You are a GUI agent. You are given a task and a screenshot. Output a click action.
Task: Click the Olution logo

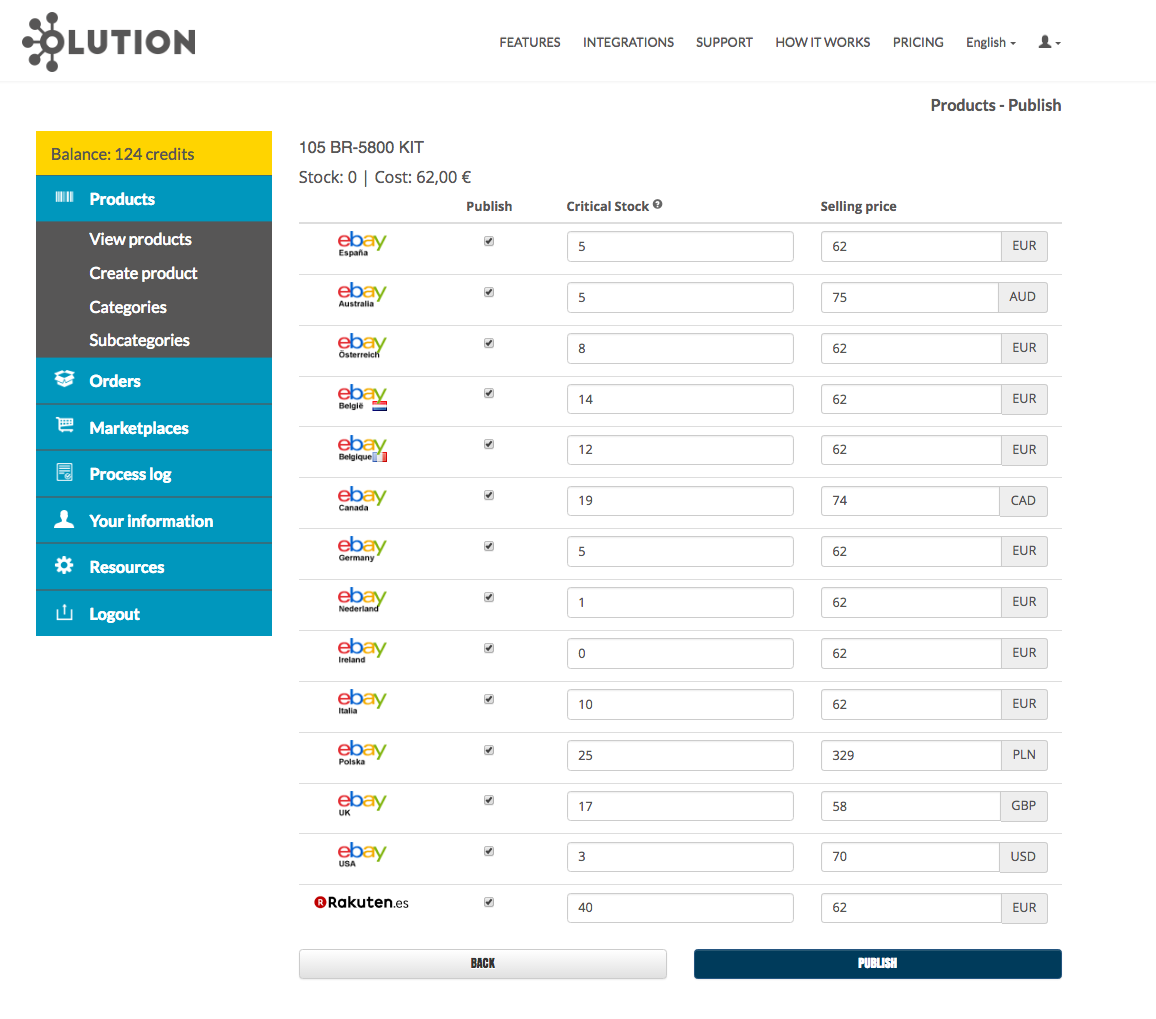109,42
